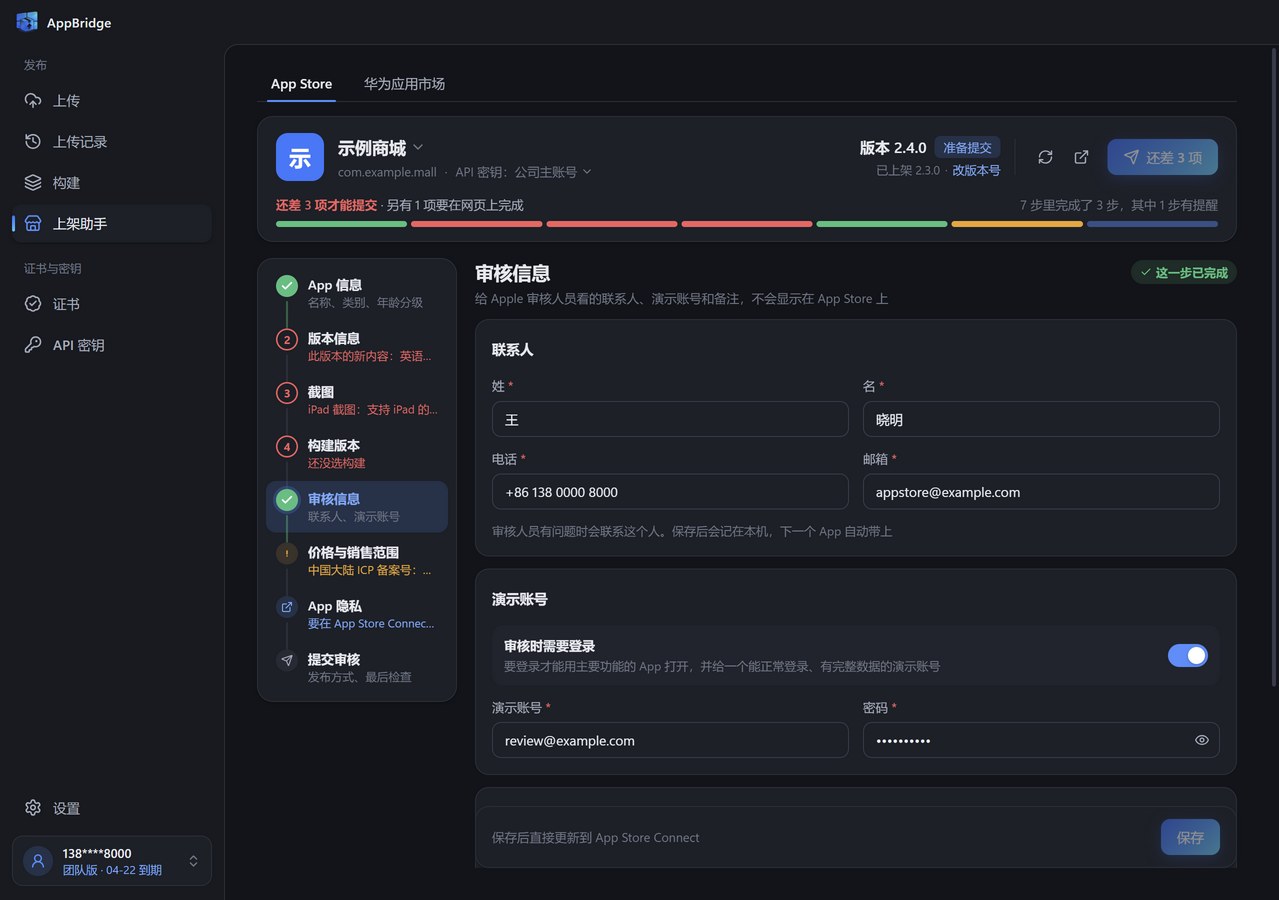Click the vertical scrollbar on right
The width and height of the screenshot is (1279, 900).
(1273, 365)
